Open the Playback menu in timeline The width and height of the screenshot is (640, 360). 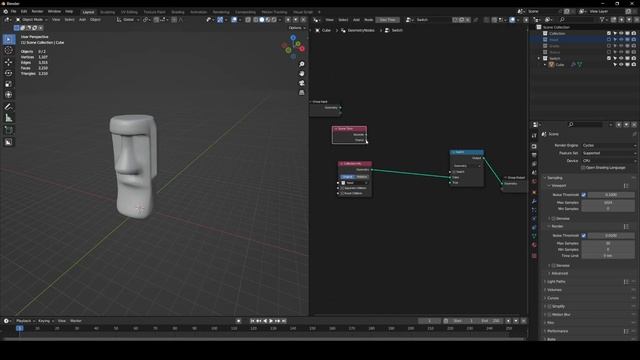(x=25, y=321)
